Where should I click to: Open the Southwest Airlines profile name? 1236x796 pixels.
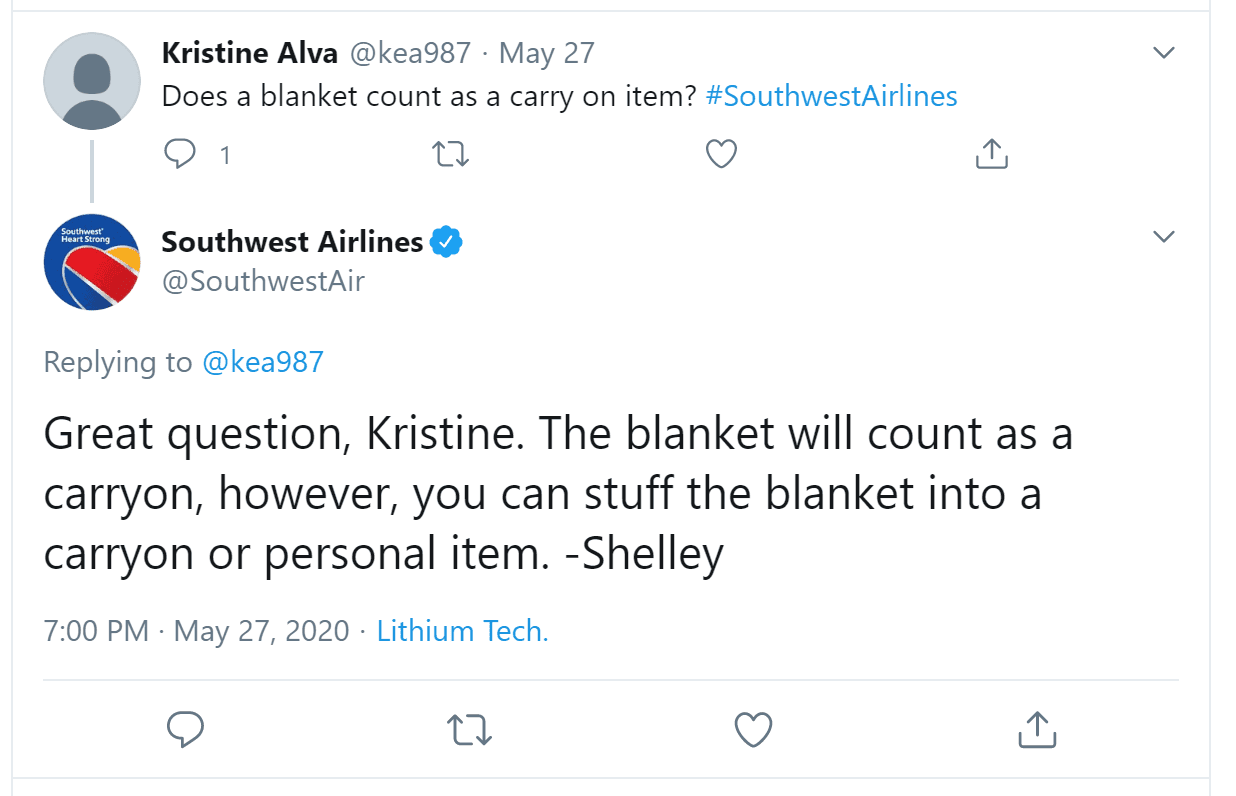[292, 242]
